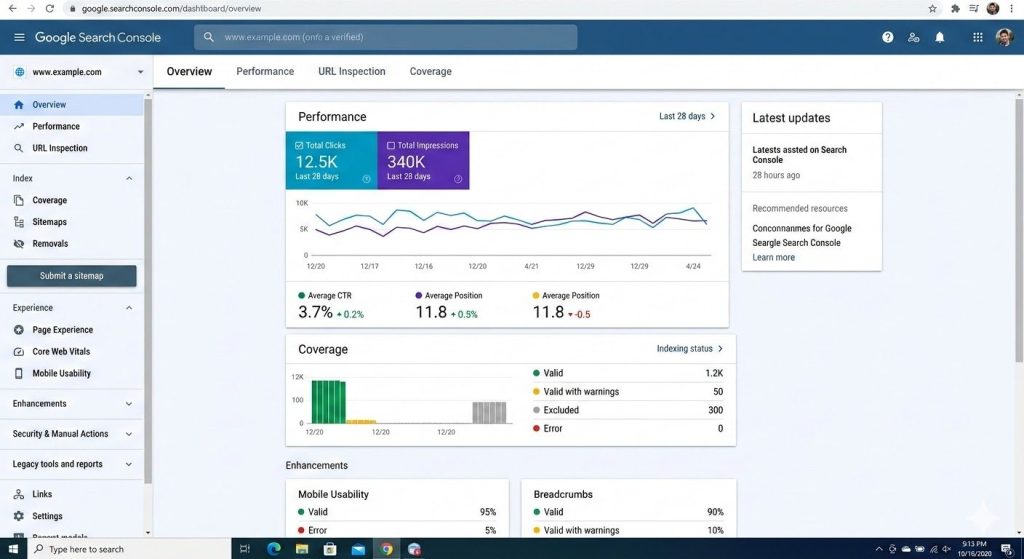Bookmark this page with the star
This screenshot has width=1024, height=559.
933,8
